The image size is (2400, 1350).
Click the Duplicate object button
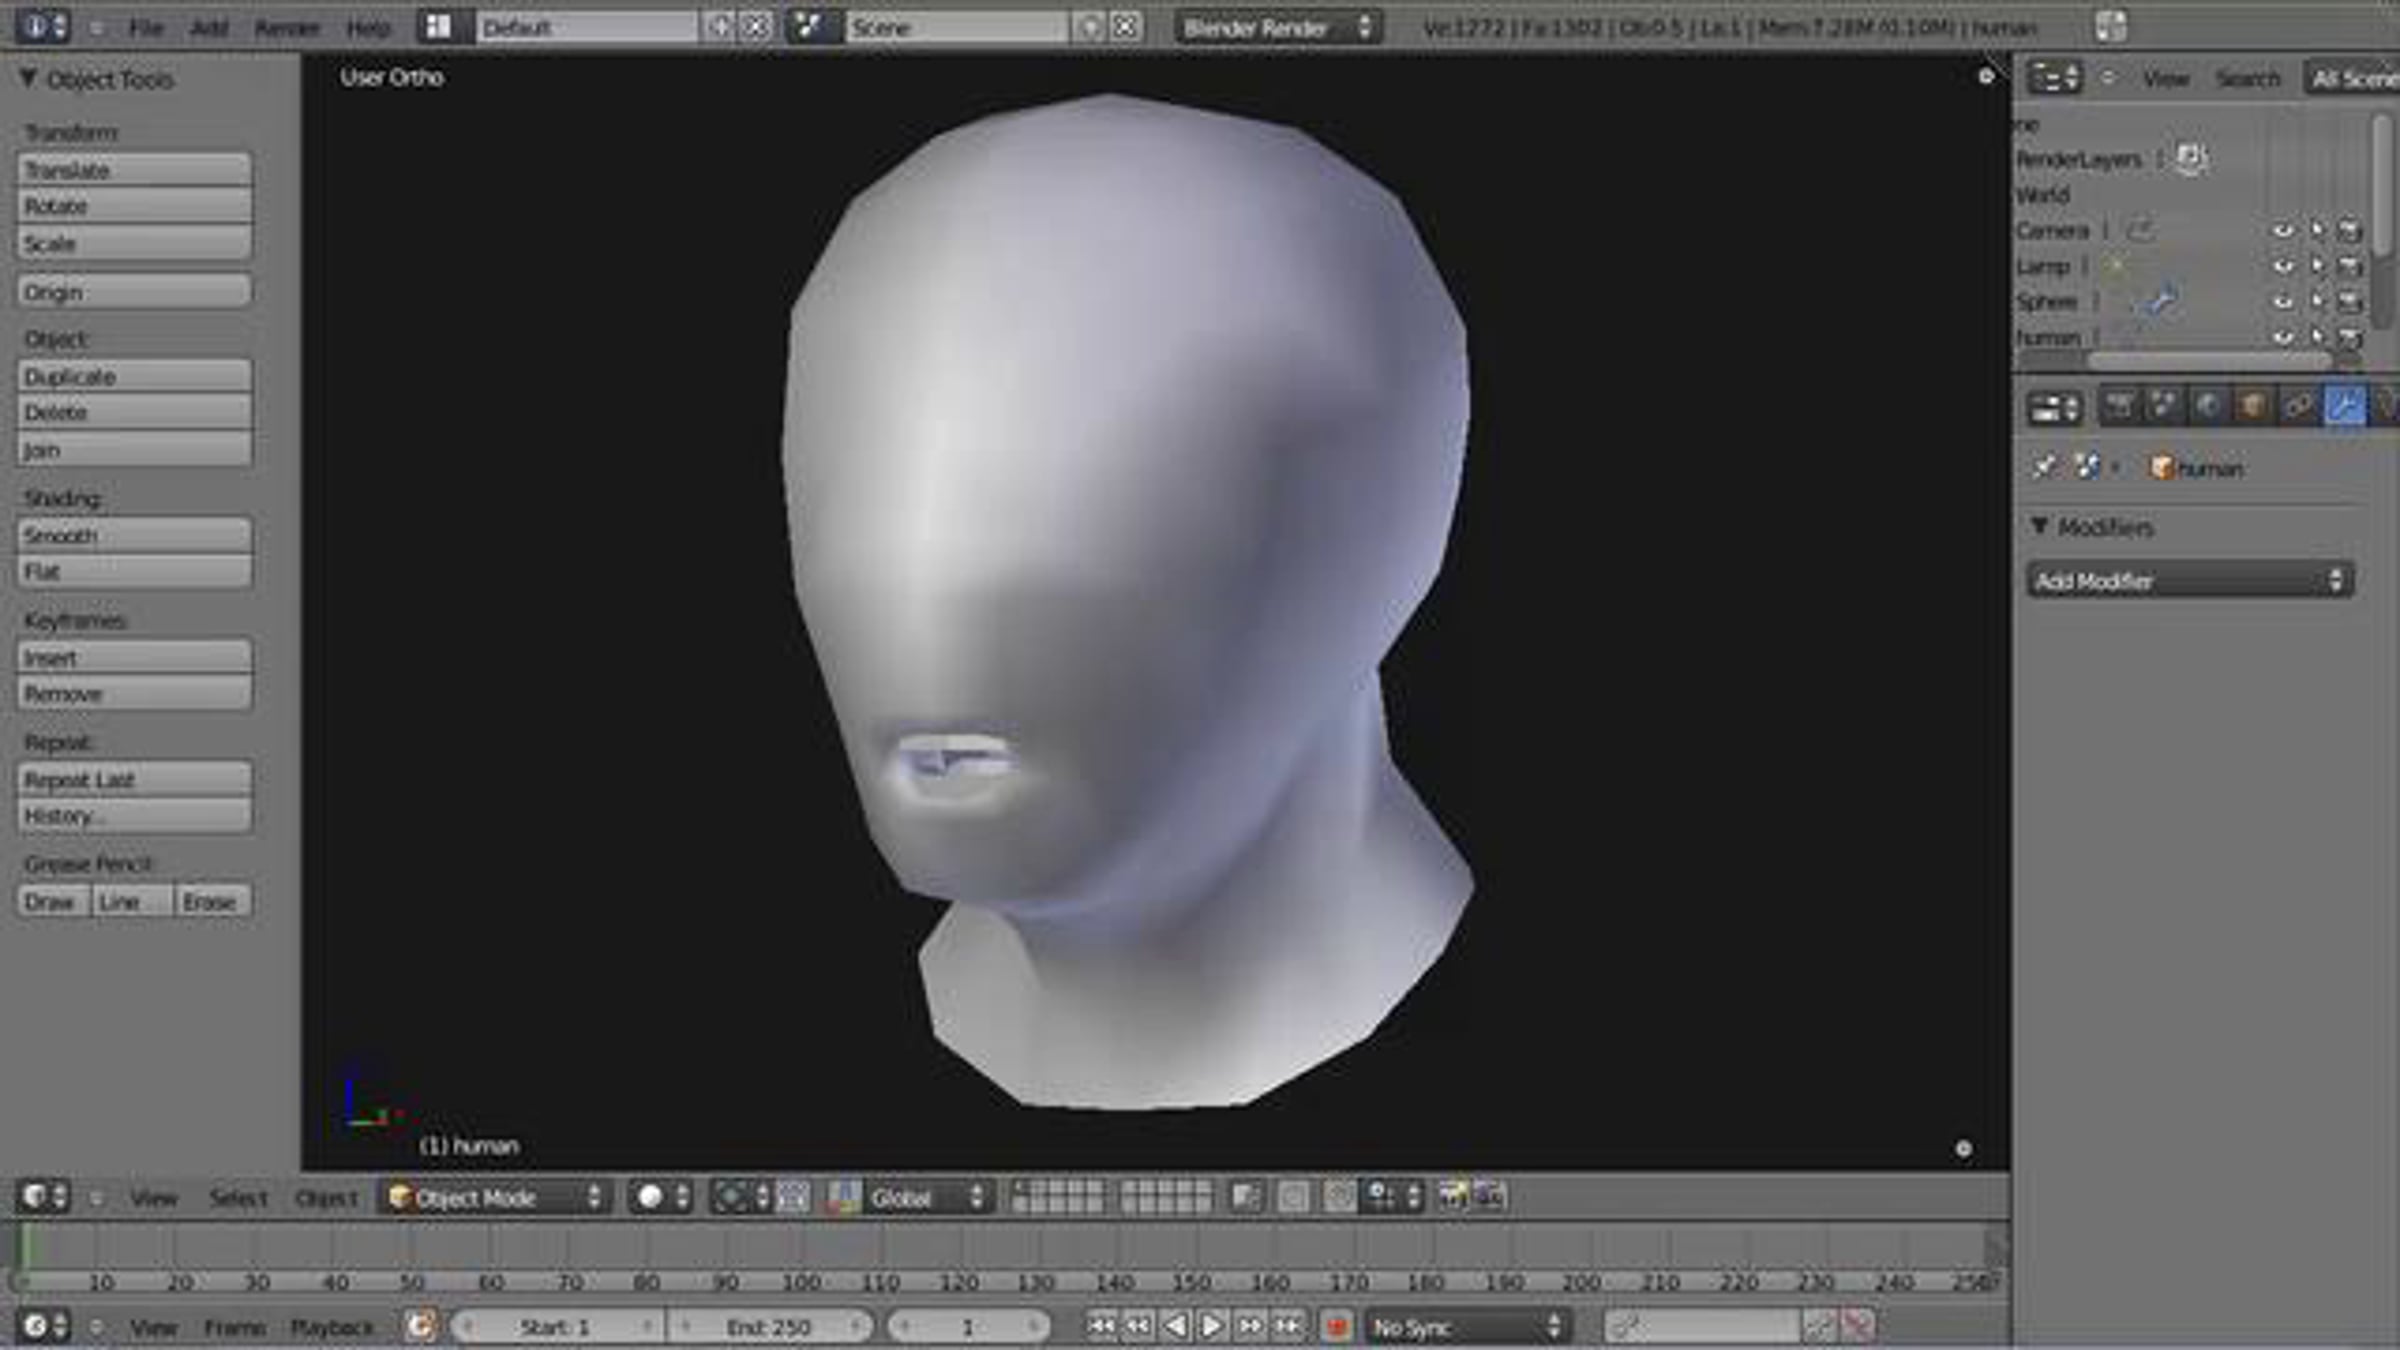coord(134,376)
